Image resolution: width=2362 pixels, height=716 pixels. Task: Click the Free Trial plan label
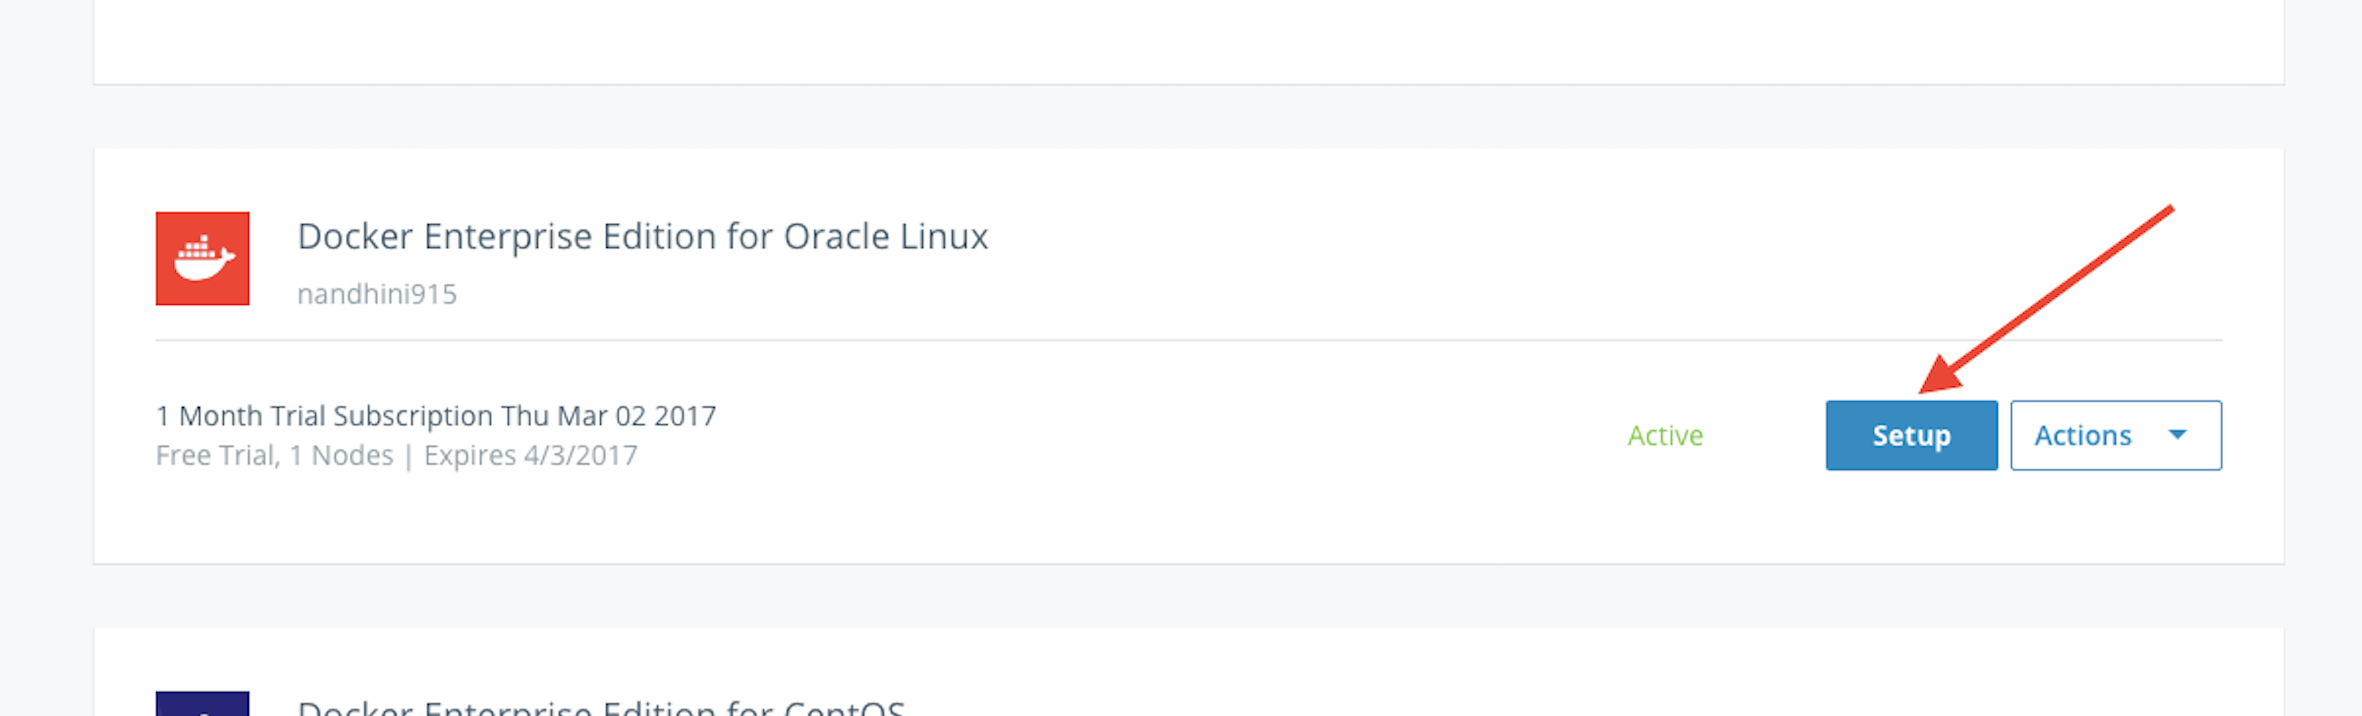click(215, 456)
